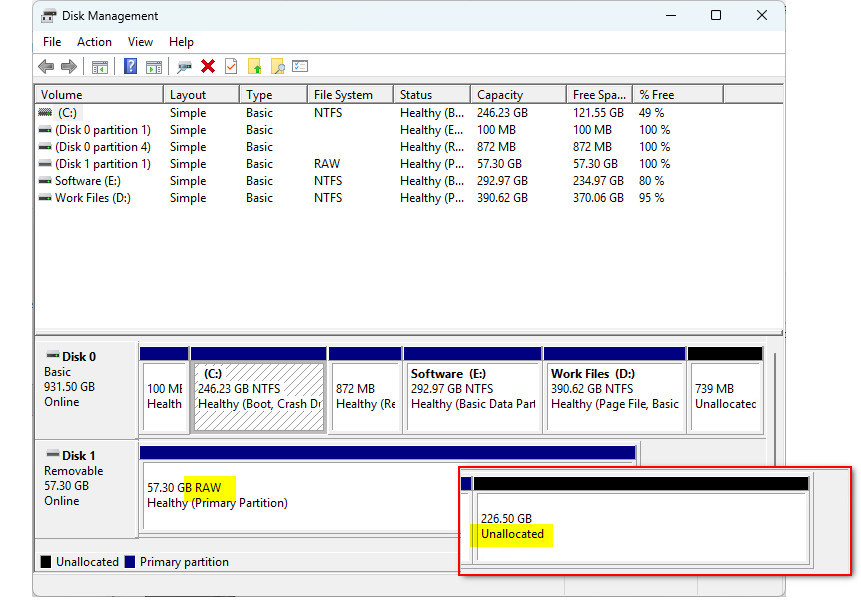The height and width of the screenshot is (602, 861).
Task: Click the disk pane vertical scrollbar
Action: click(775, 409)
